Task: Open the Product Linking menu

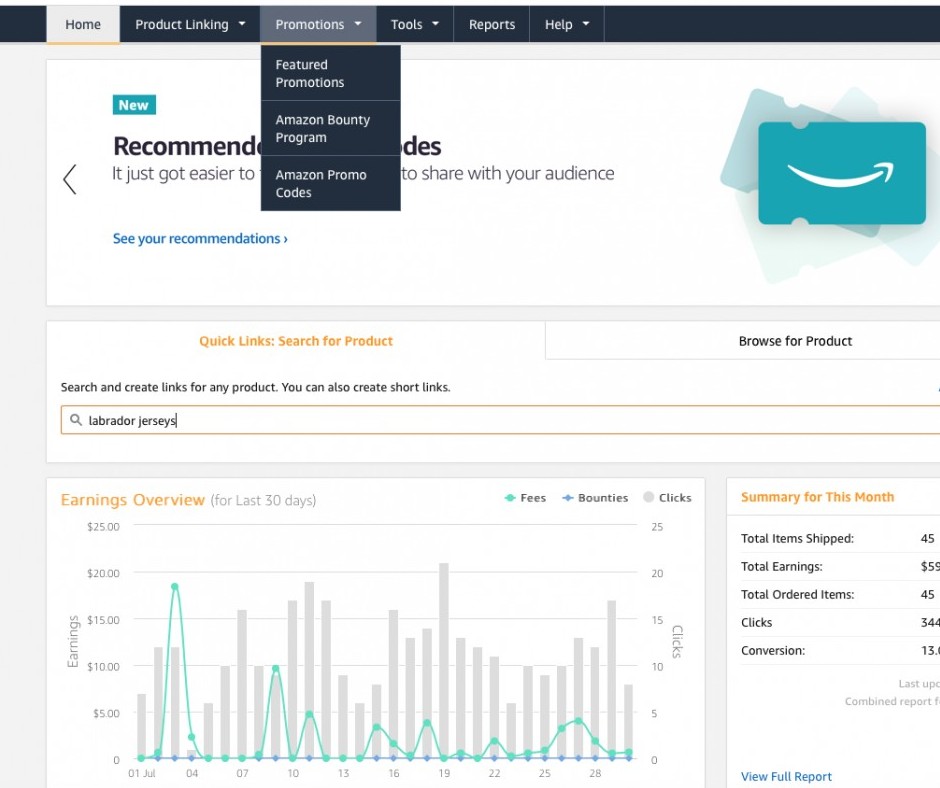Action: tap(190, 25)
